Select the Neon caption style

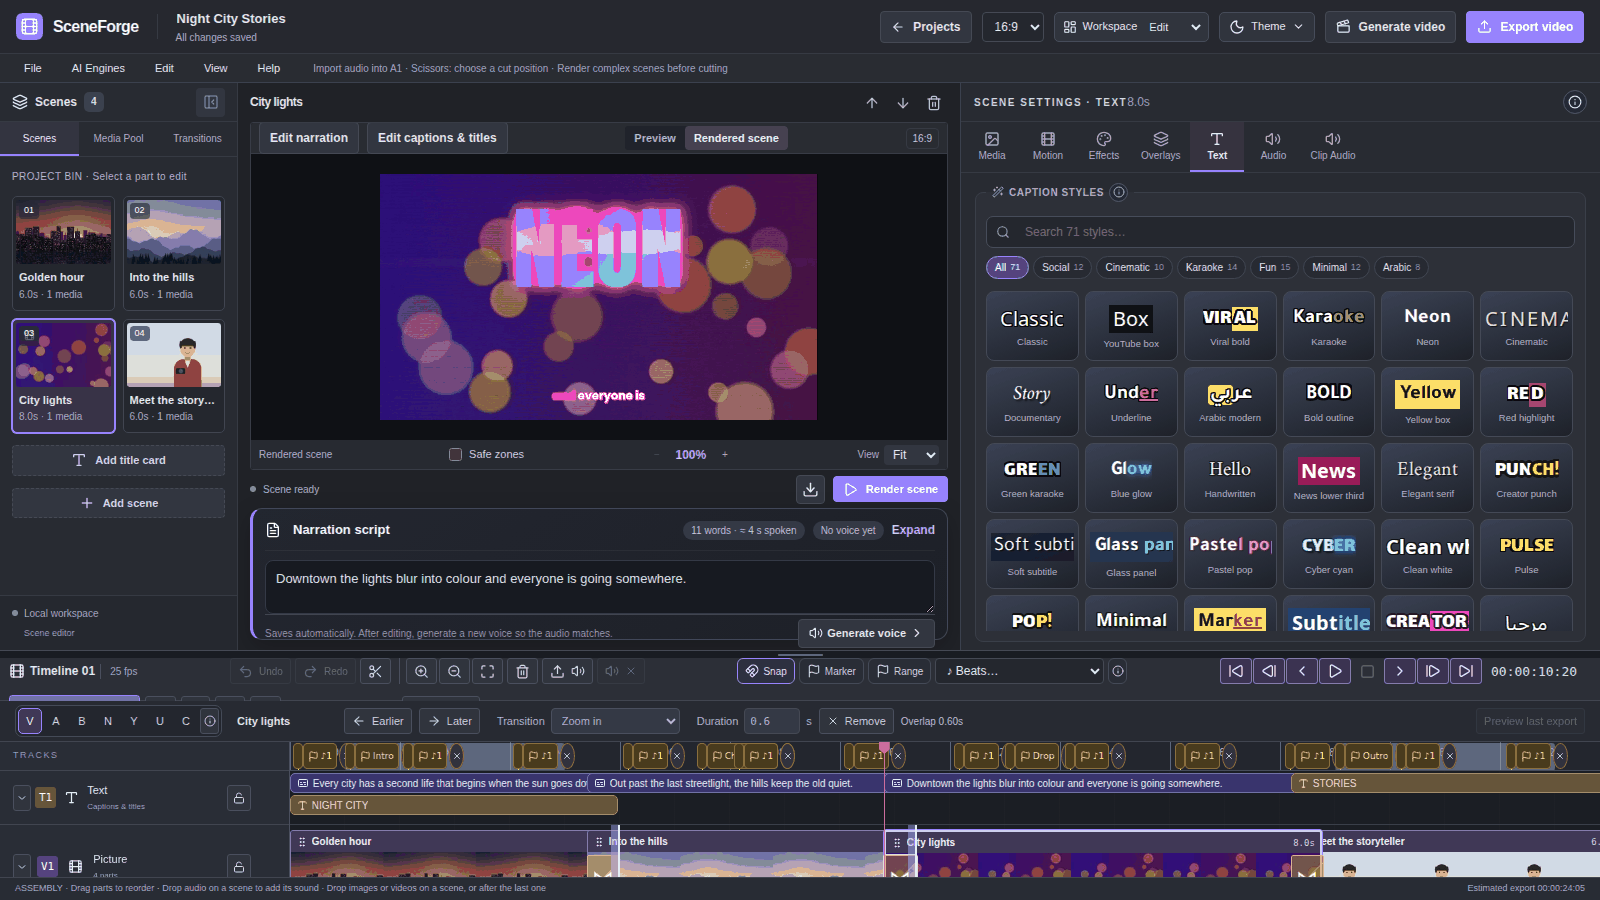click(x=1427, y=325)
